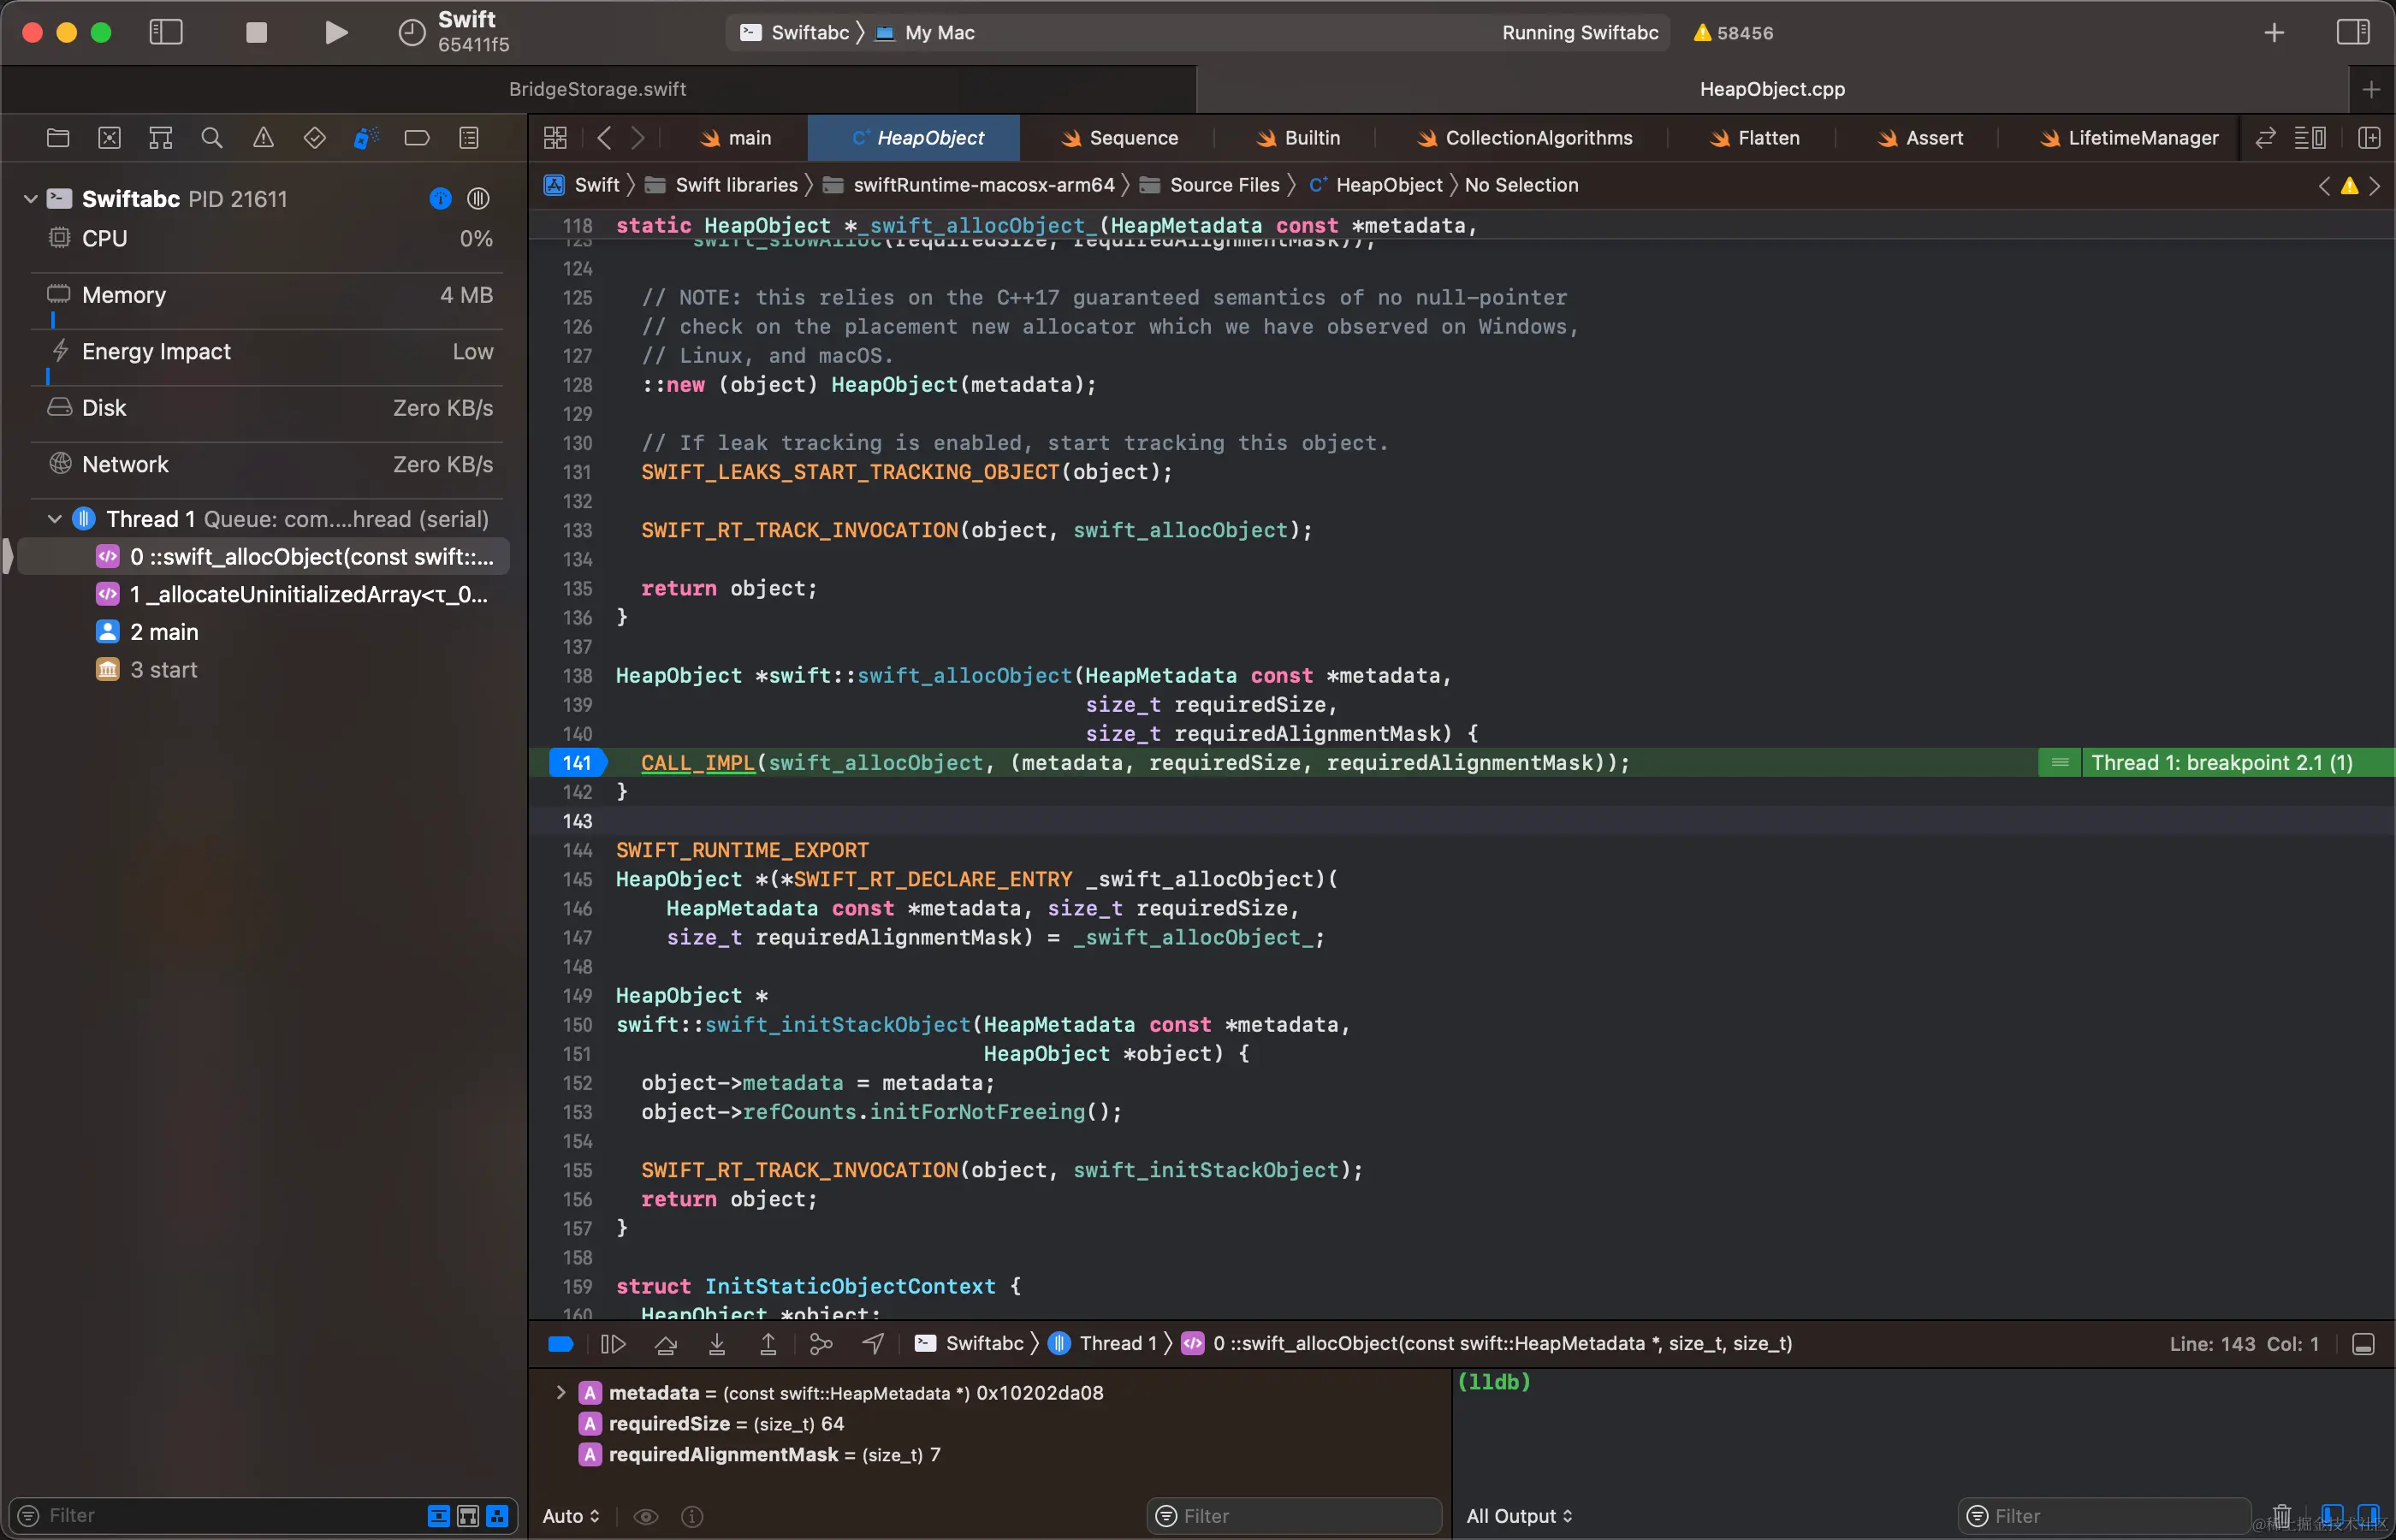
Task: Open the Project navigator folder icon
Action: click(58, 138)
